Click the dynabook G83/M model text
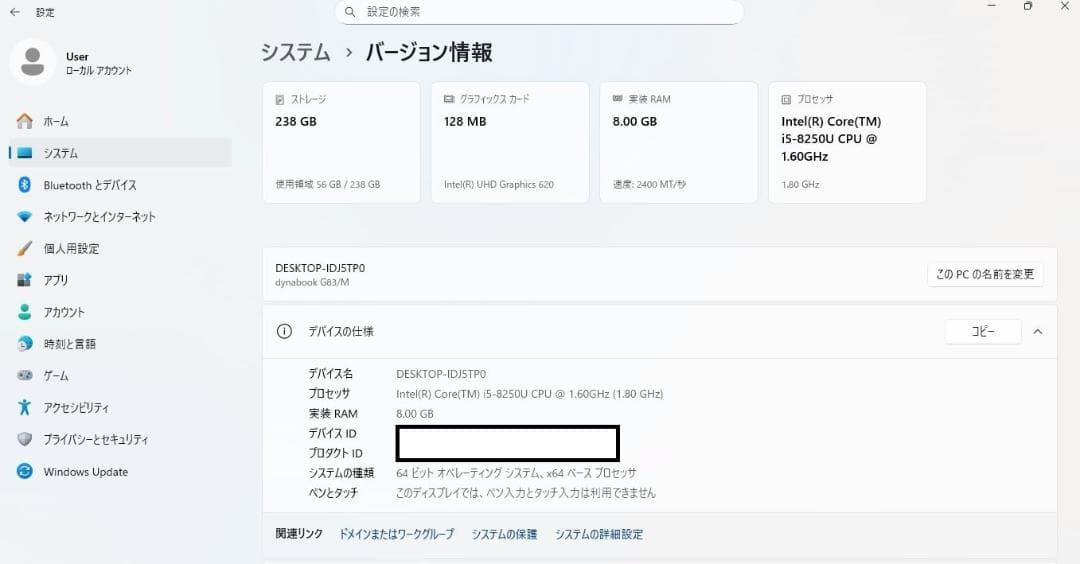 [312, 282]
